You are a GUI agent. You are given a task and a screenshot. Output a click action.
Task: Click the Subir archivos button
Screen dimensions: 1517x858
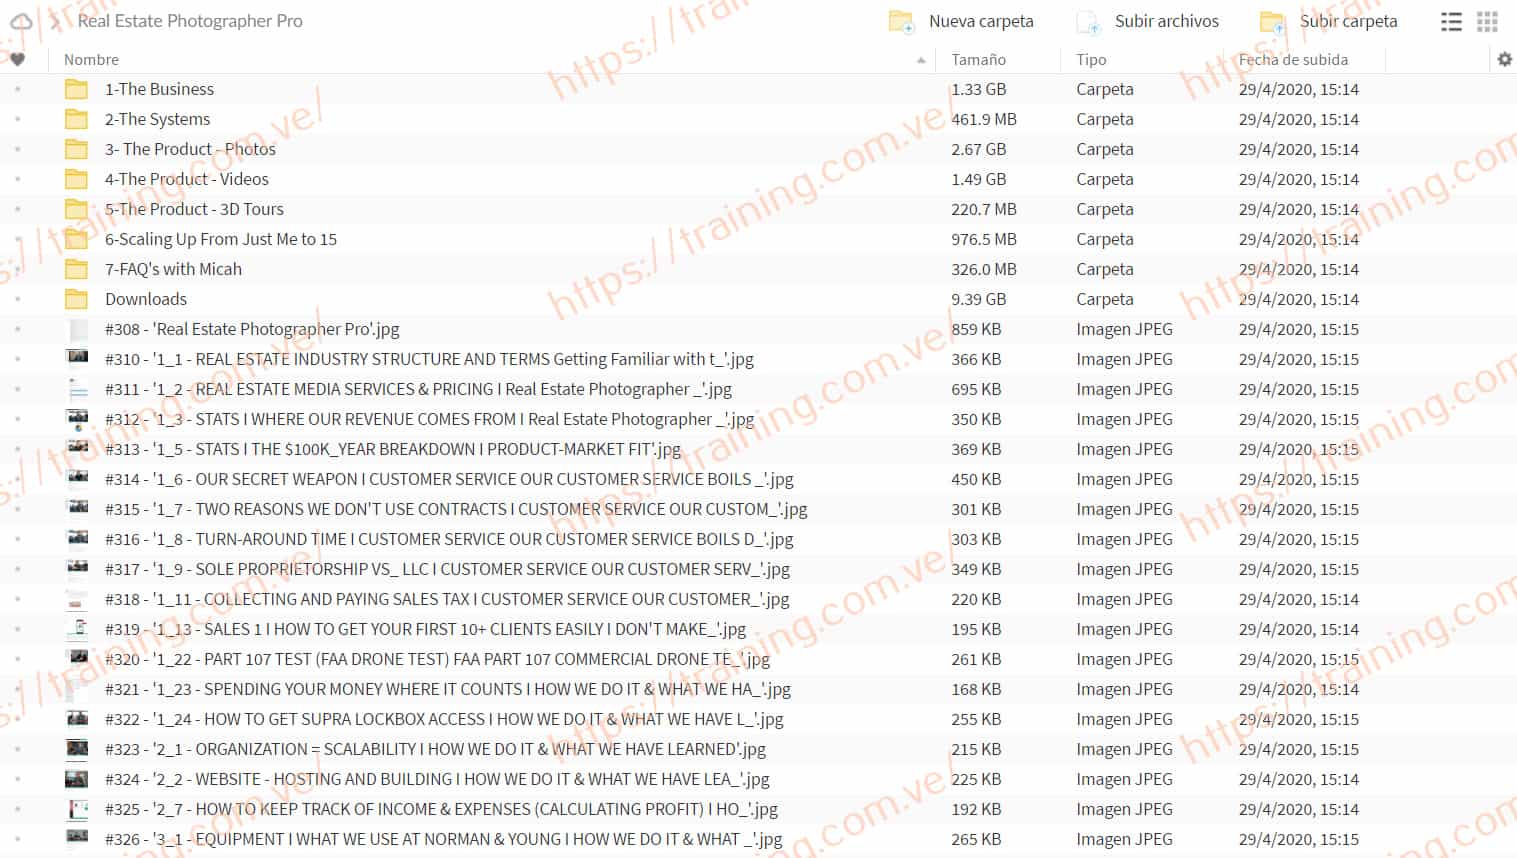point(1148,21)
